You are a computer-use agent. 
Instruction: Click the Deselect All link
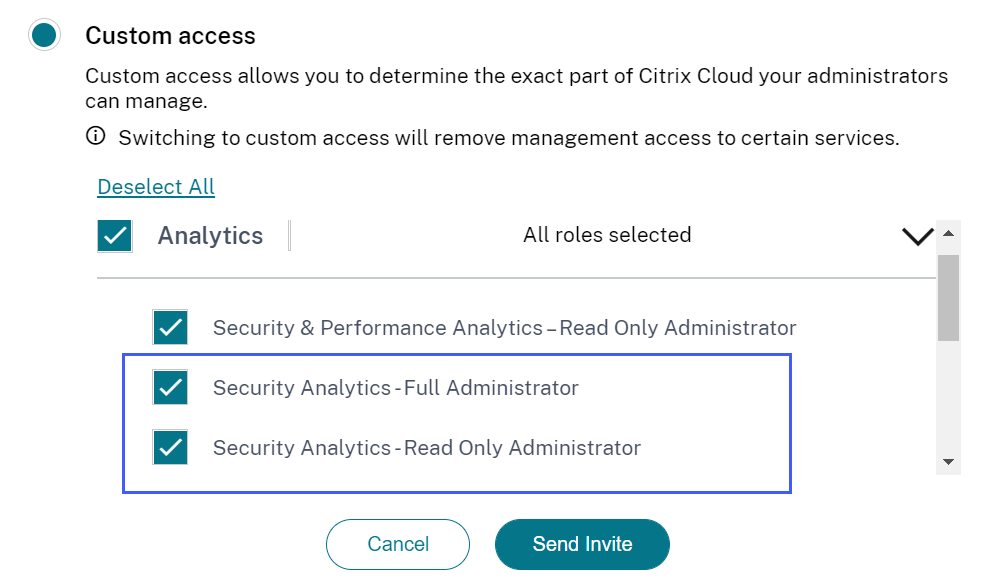coord(156,187)
